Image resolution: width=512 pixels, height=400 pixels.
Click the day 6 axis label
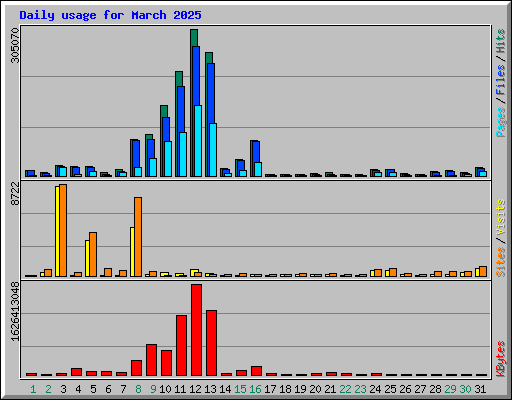point(108,389)
